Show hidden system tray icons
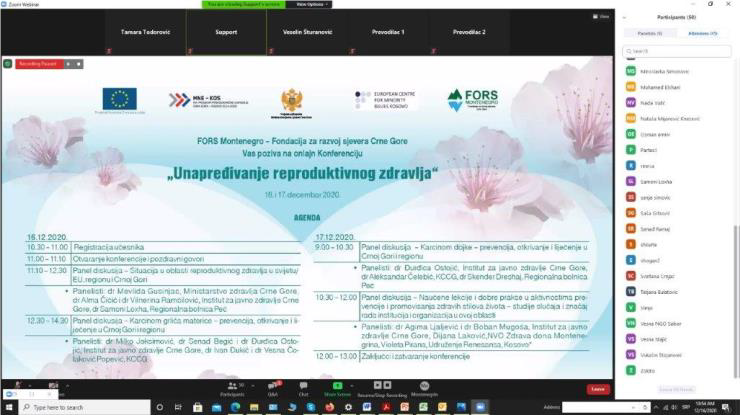 (x=656, y=407)
